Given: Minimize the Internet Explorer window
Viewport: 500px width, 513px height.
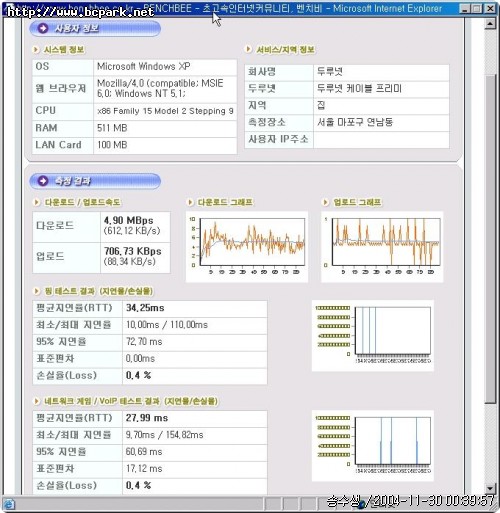Looking at the screenshot, I should (465, 9).
